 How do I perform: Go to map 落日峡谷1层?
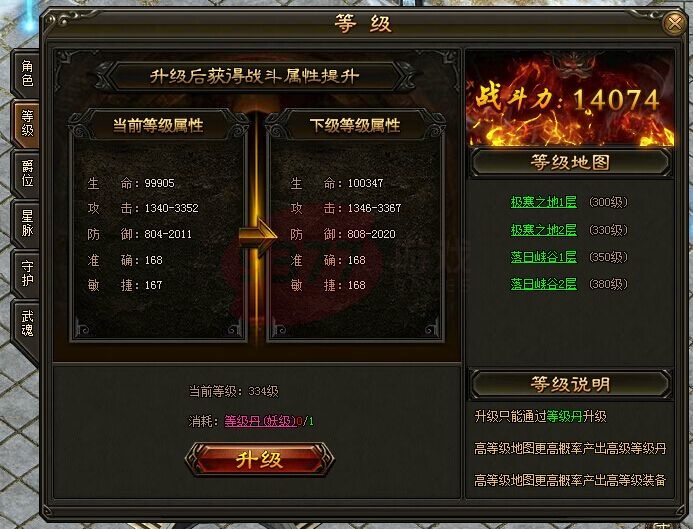(544, 257)
